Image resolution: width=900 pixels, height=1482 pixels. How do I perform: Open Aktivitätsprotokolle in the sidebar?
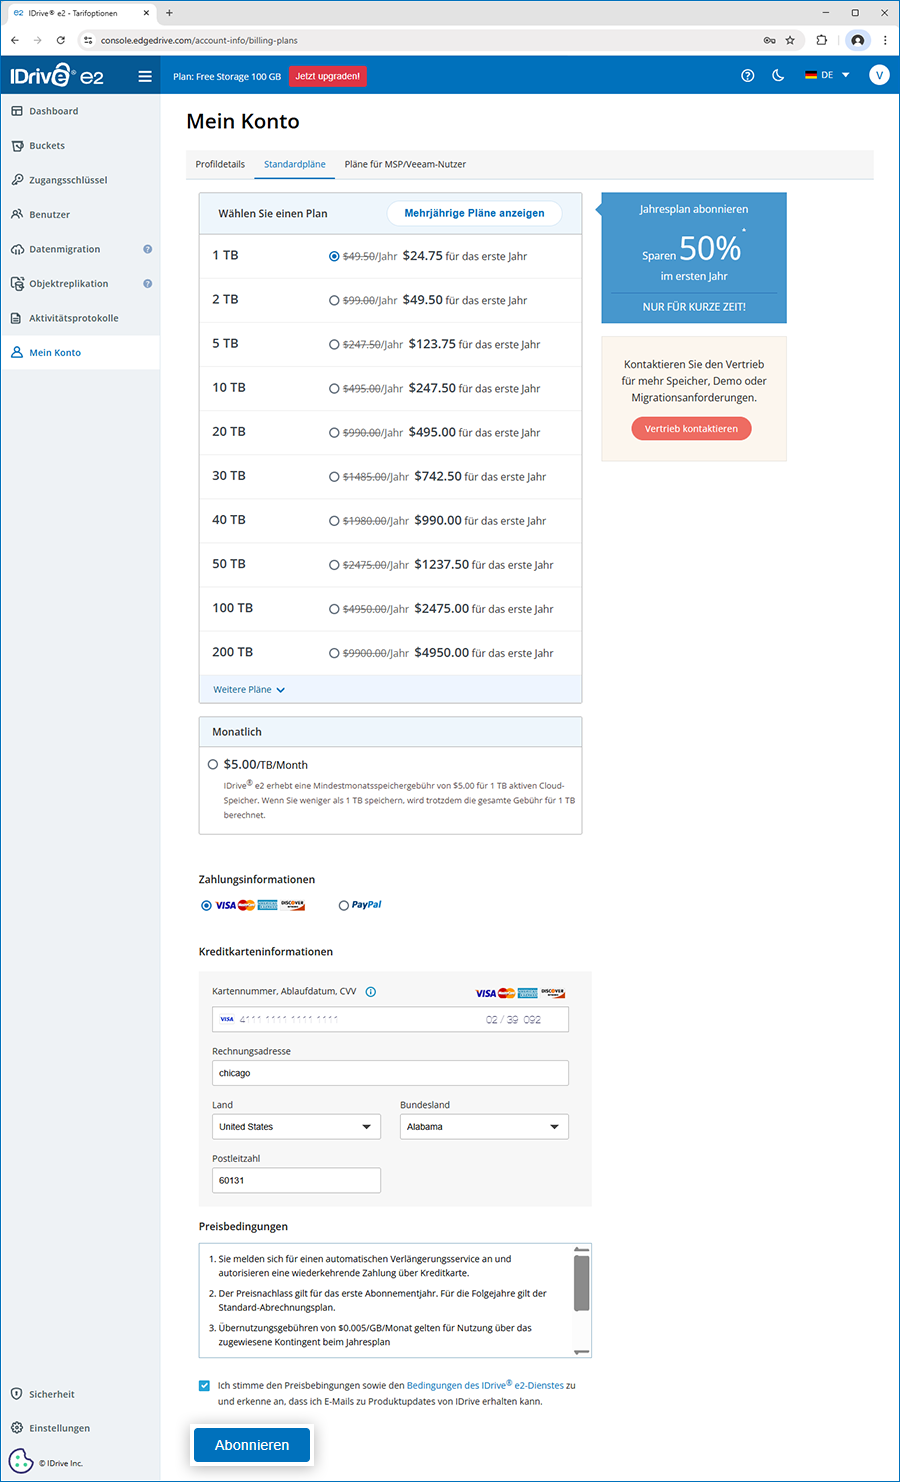[x=74, y=318]
